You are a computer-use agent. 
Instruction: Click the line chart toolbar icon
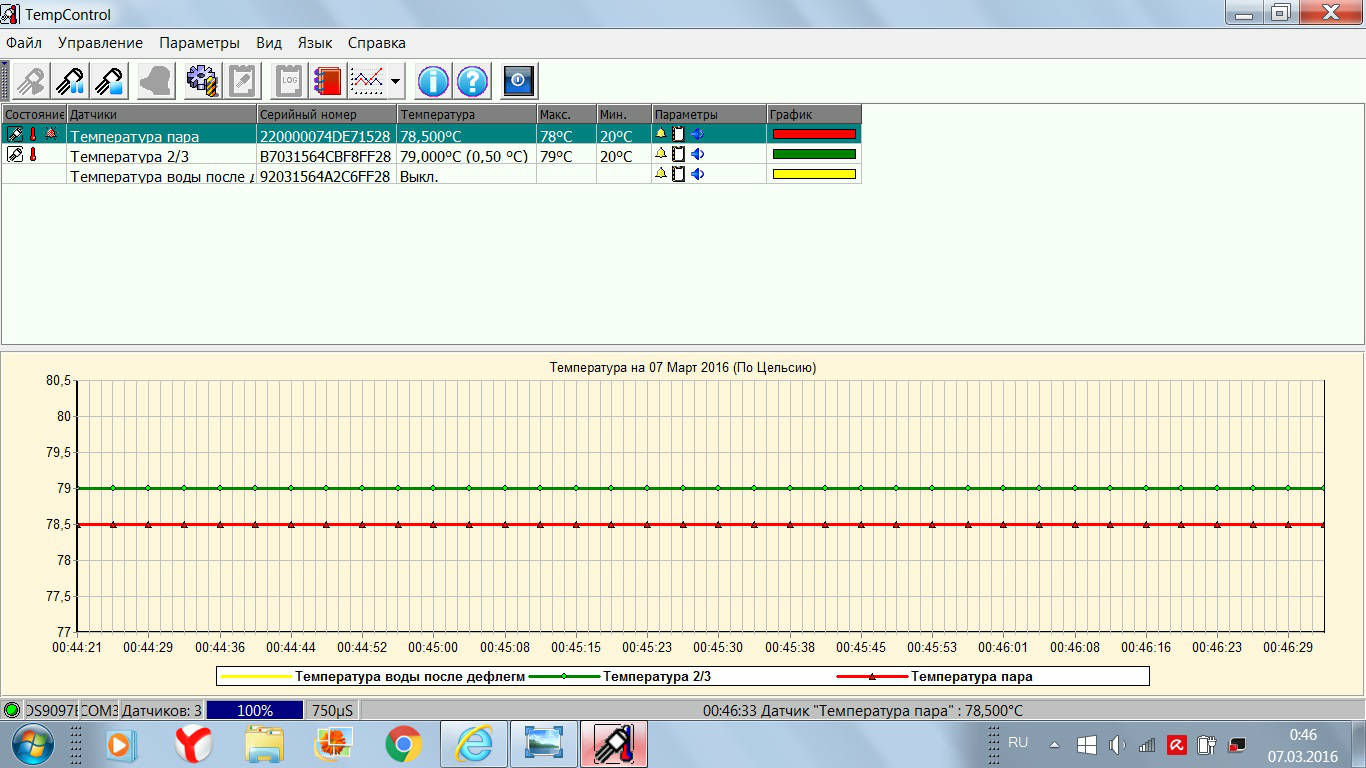coord(367,81)
